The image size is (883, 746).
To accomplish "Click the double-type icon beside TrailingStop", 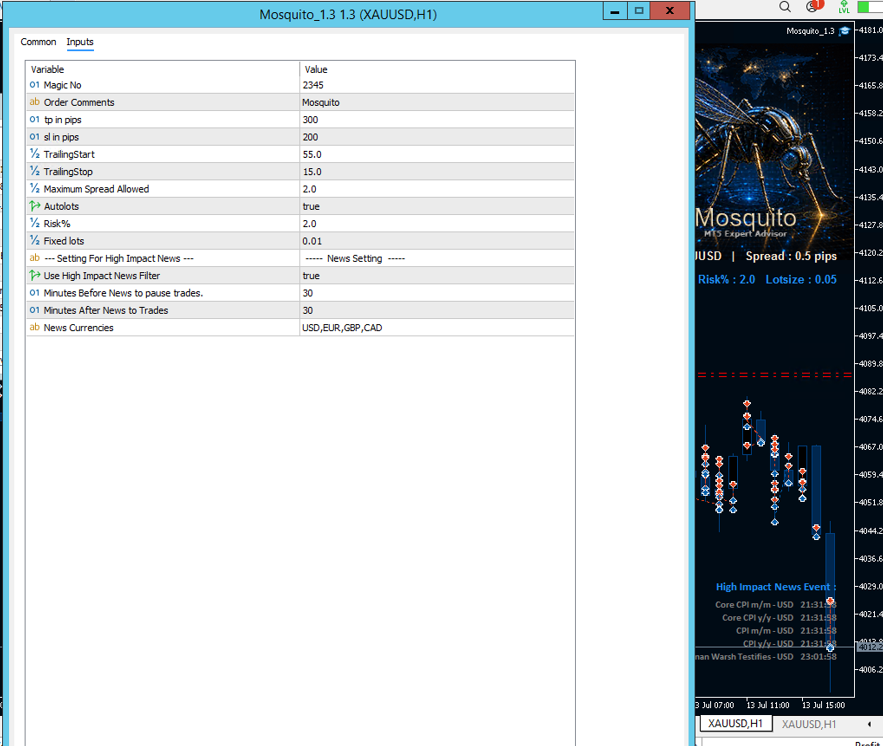I will click(x=34, y=171).
